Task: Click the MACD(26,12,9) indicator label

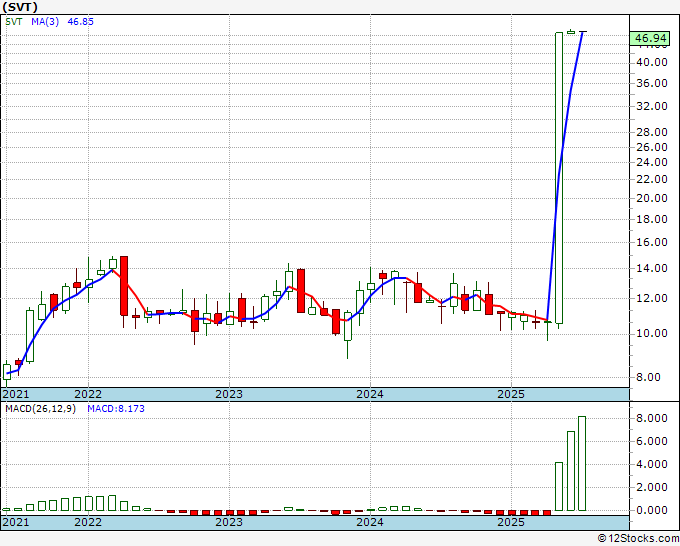Action: (x=40, y=409)
